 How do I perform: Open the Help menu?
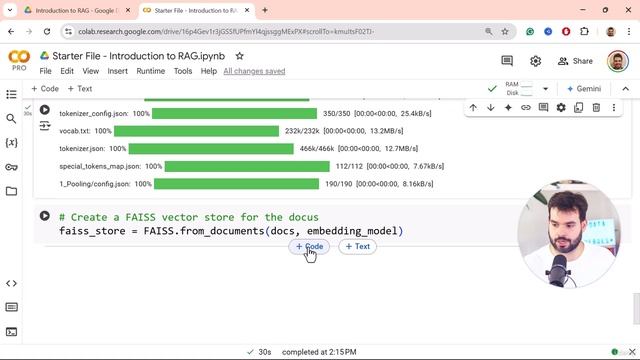[x=209, y=71]
